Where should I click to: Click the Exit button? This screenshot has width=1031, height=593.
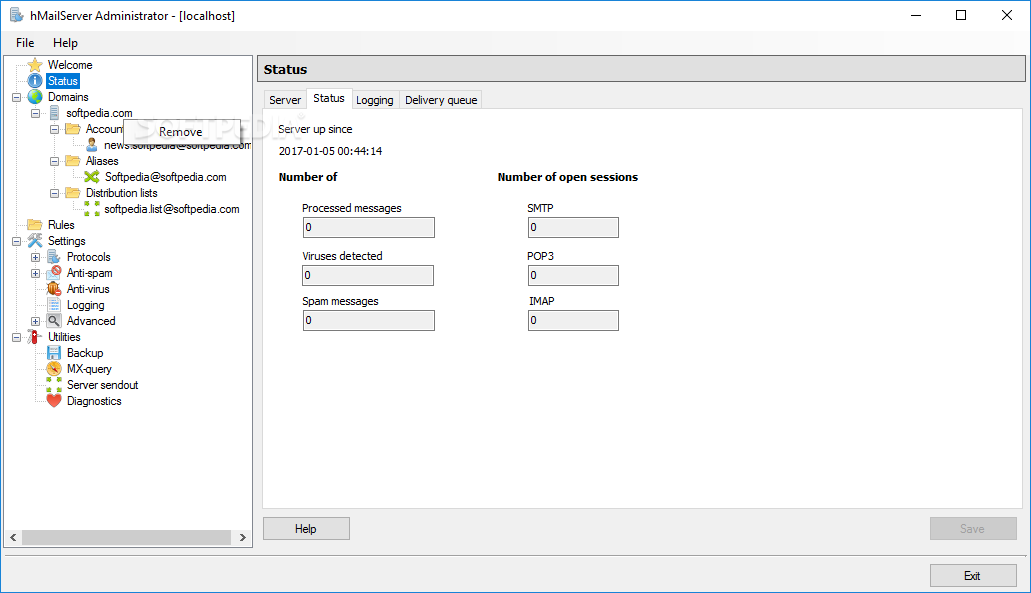(972, 576)
